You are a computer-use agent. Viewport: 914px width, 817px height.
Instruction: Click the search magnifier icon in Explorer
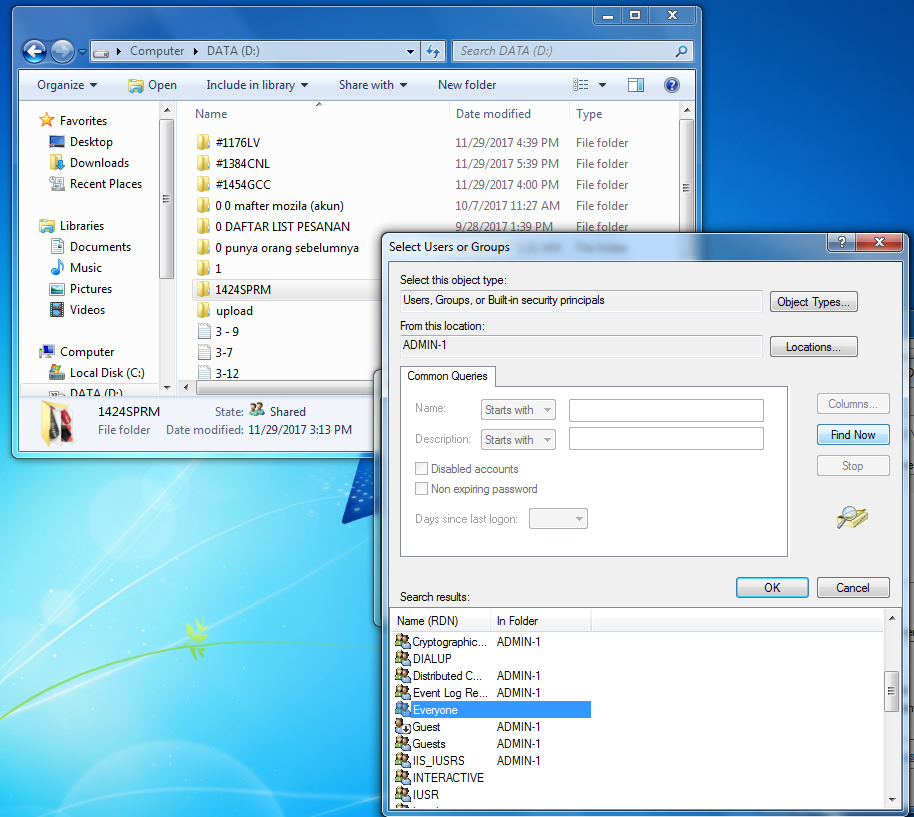(x=681, y=51)
